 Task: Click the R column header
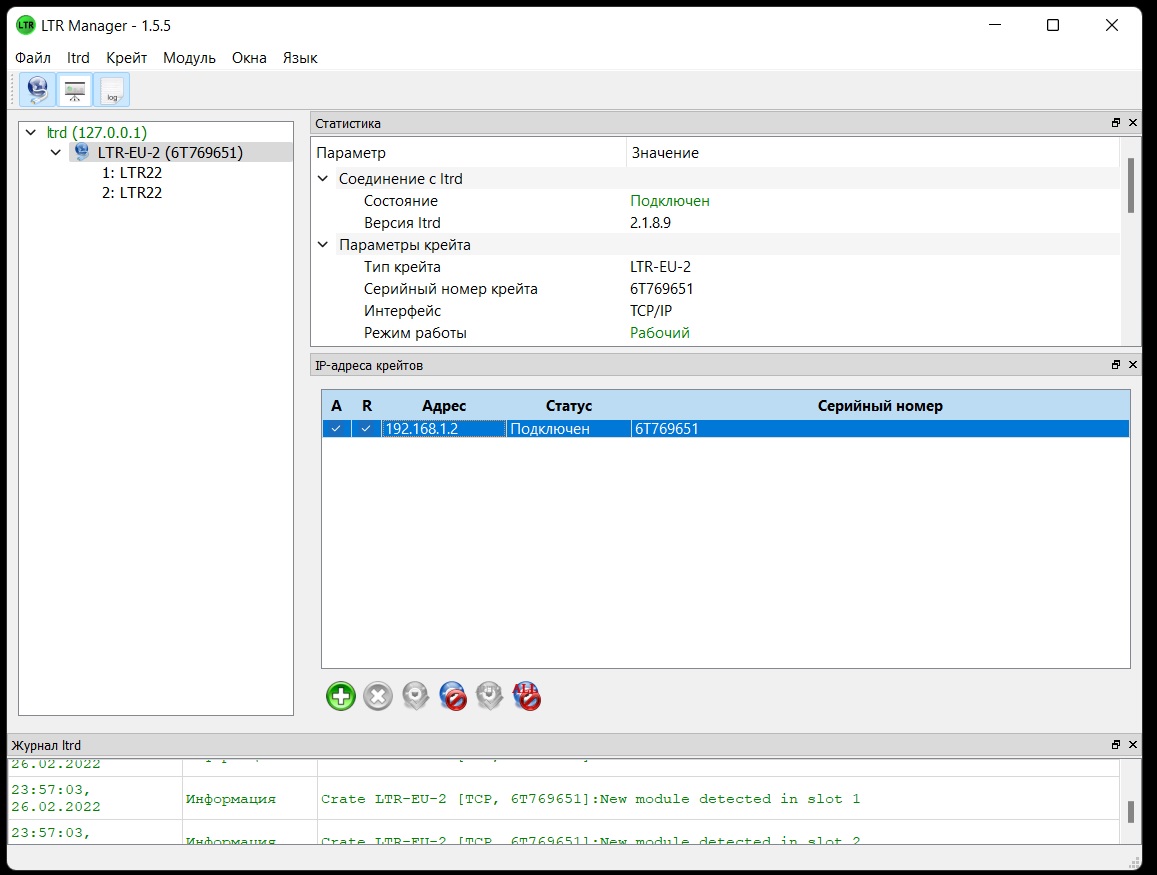(x=367, y=406)
